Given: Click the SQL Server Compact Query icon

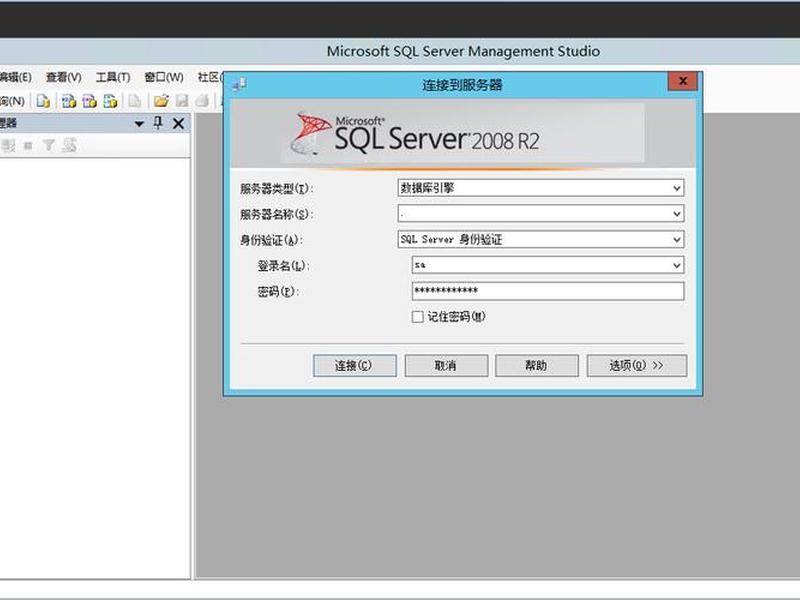Looking at the screenshot, I should point(135,101).
